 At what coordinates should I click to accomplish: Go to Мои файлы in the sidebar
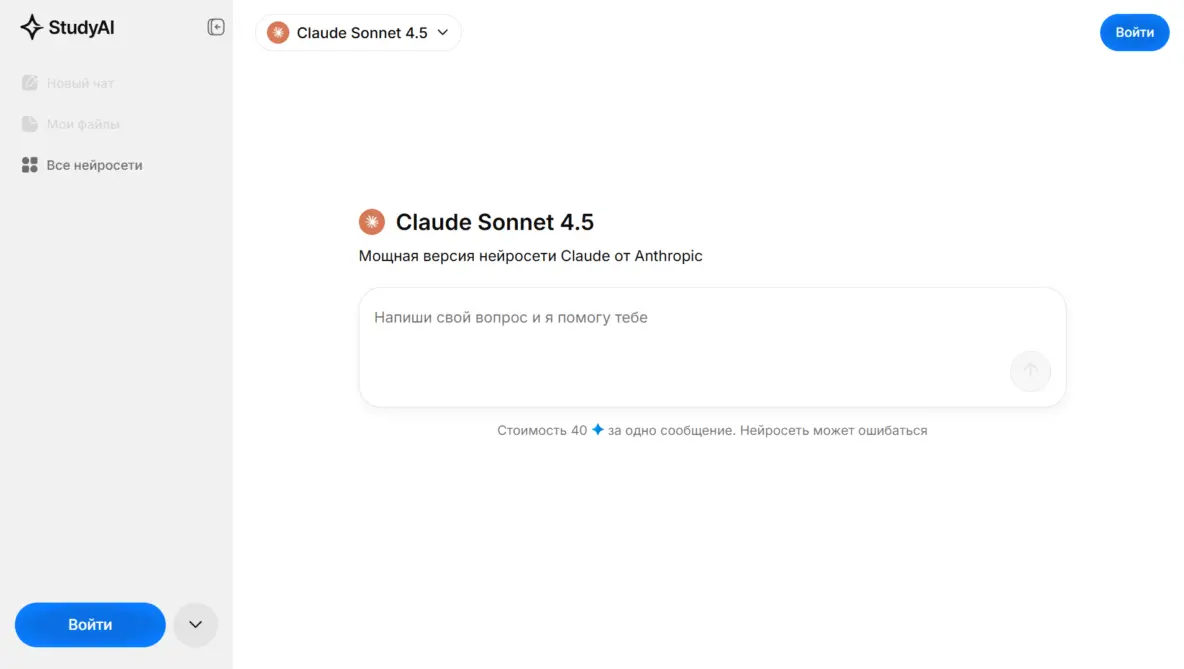coord(83,124)
